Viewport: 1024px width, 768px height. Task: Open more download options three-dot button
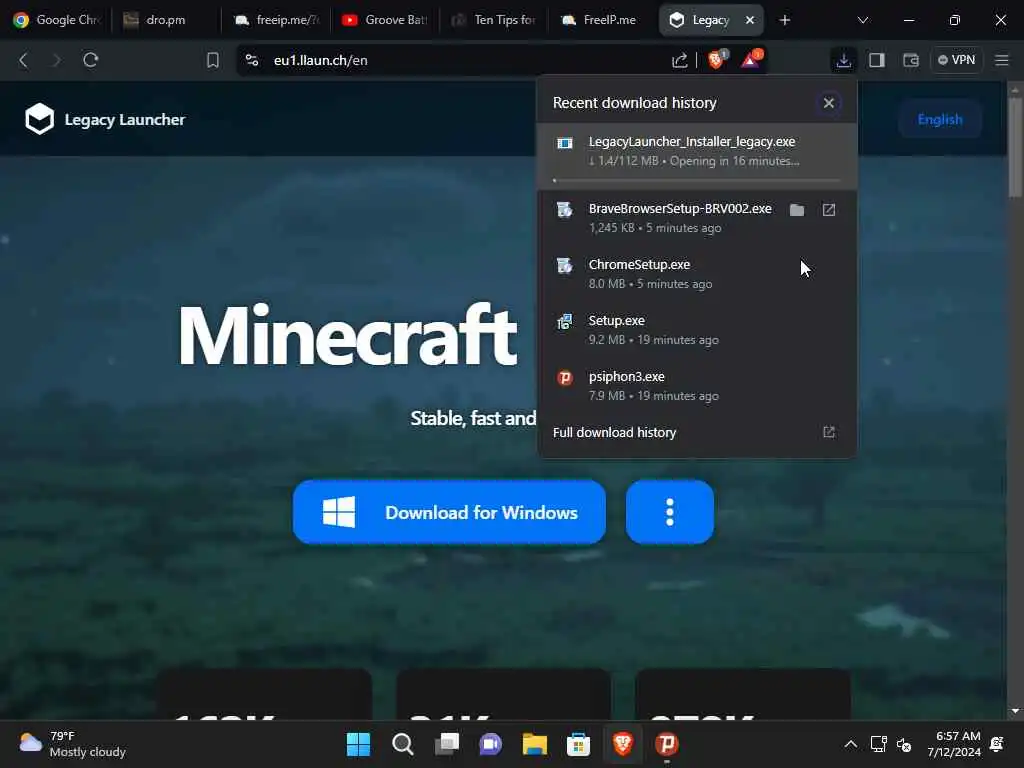(x=669, y=512)
